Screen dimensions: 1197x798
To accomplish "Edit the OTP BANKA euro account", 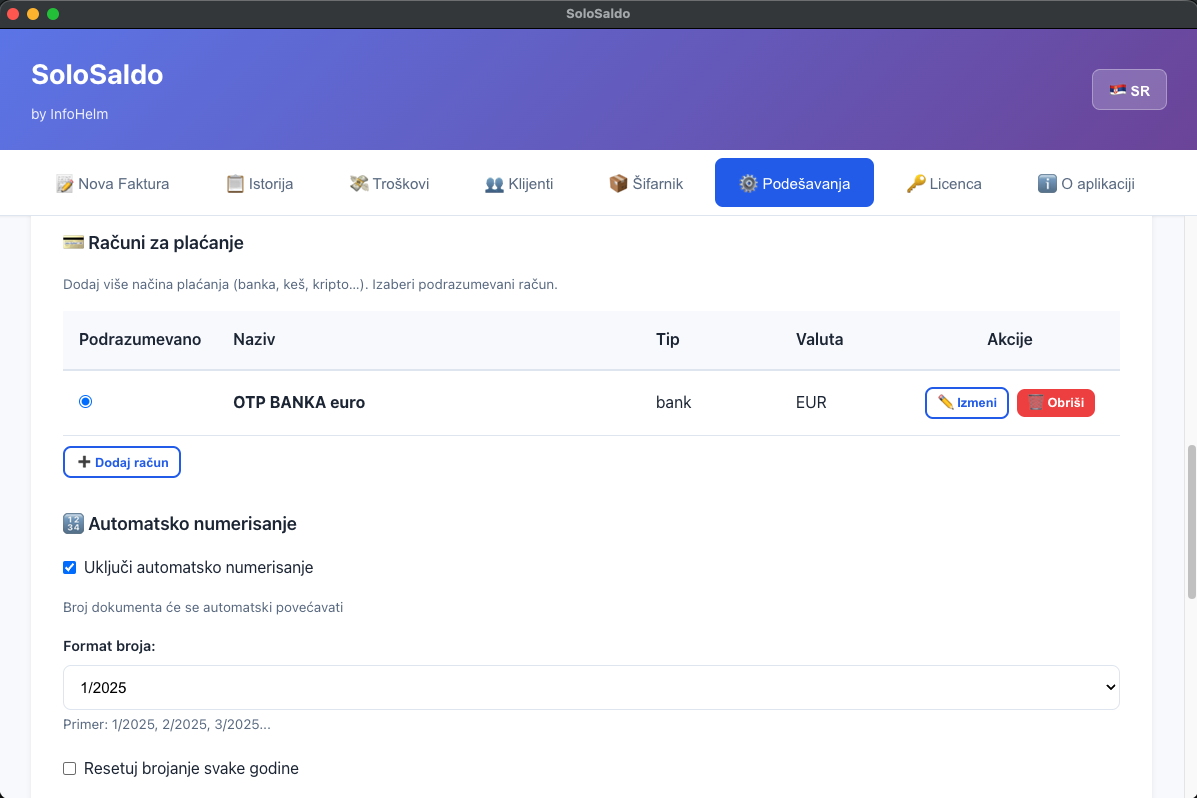I will coord(966,403).
